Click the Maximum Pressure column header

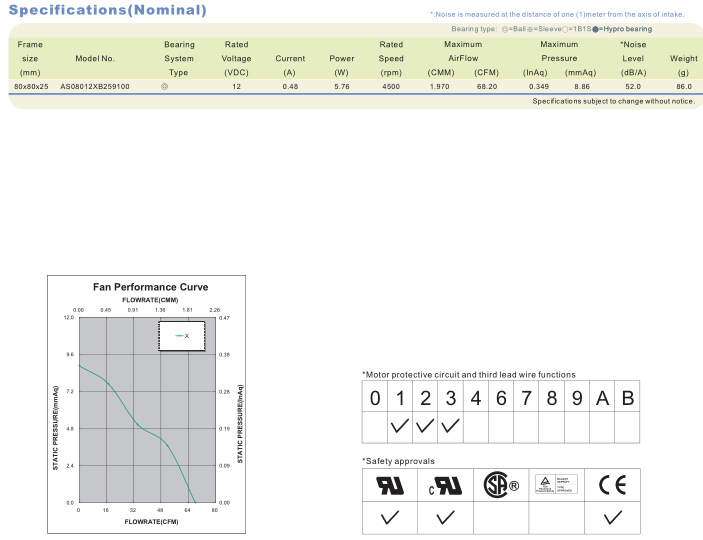pos(559,51)
